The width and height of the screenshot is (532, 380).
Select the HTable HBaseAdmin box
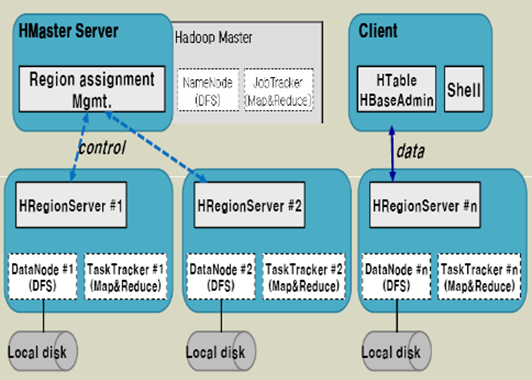click(x=396, y=89)
